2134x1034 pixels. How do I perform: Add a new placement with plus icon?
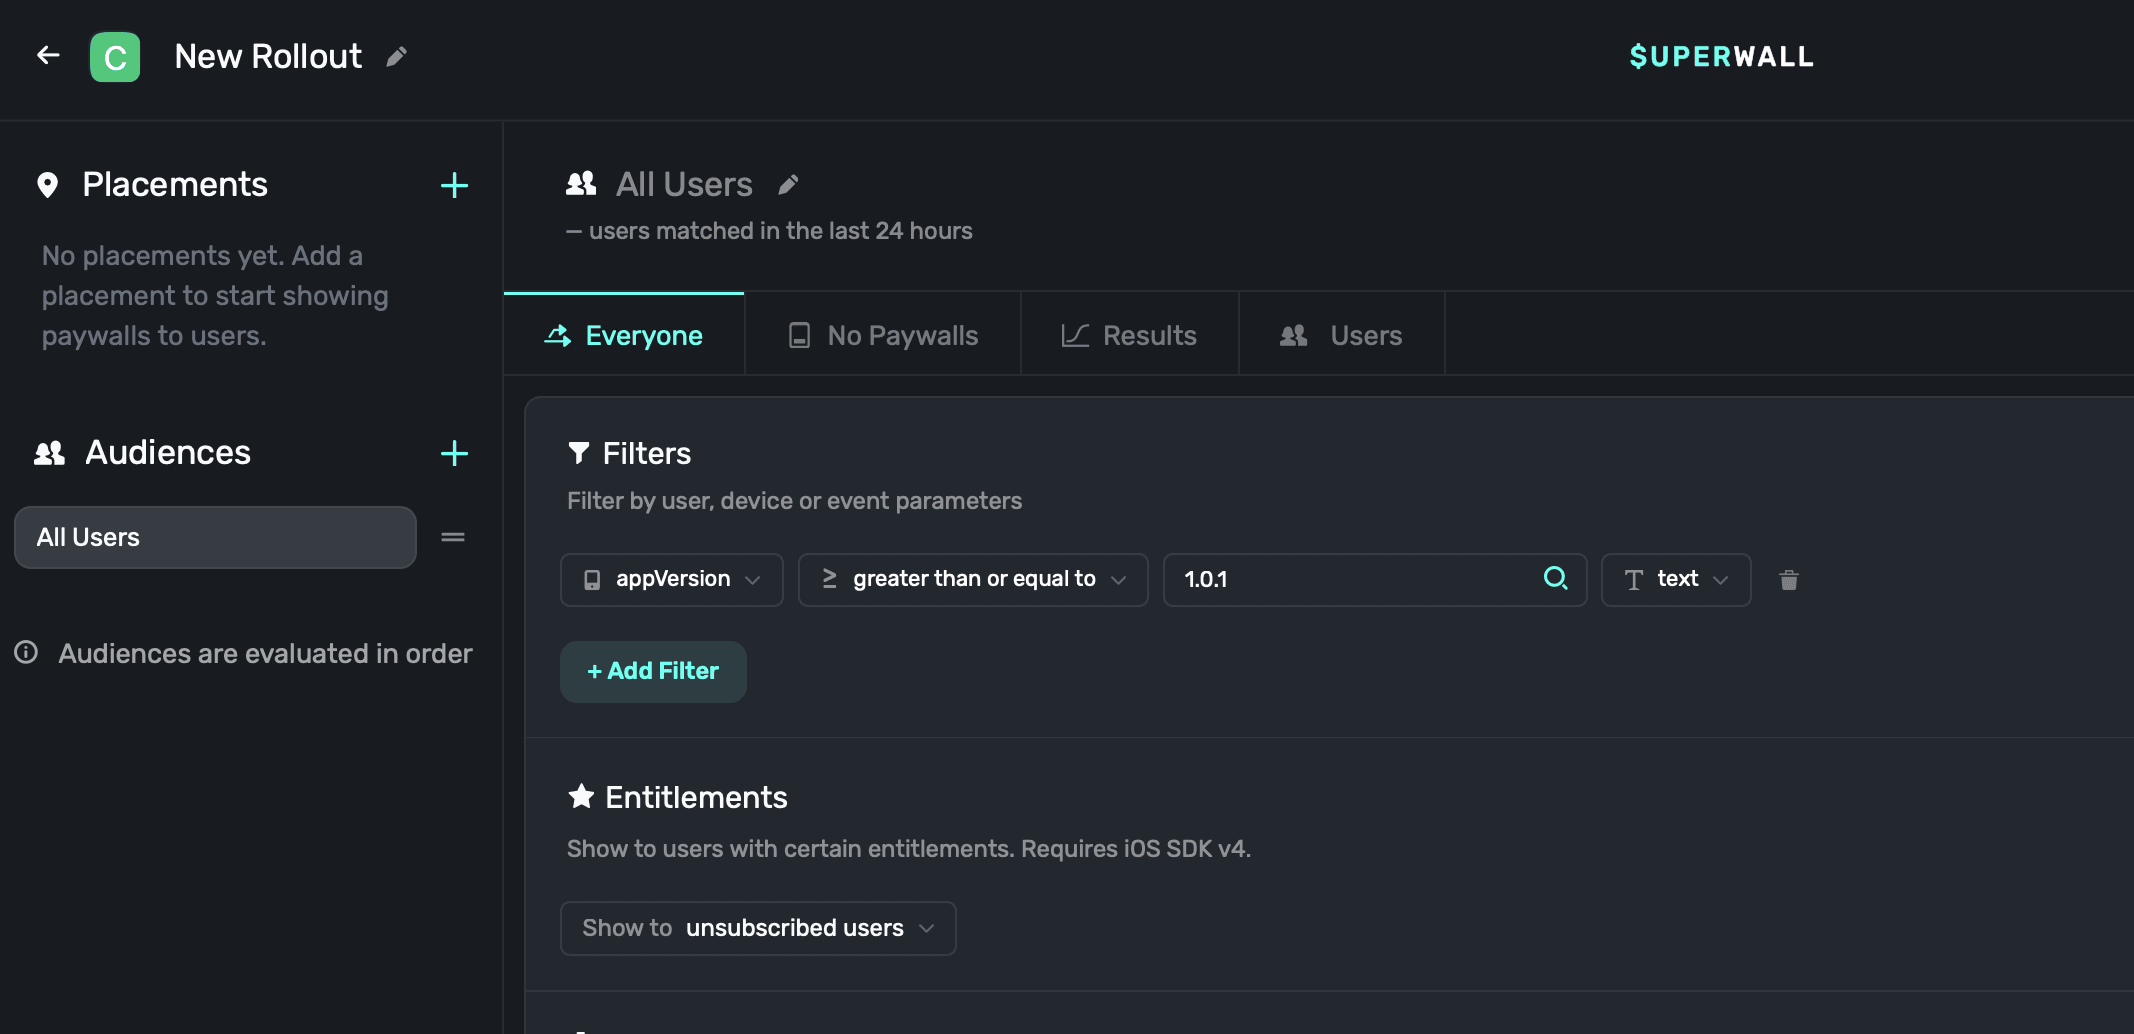tap(454, 186)
